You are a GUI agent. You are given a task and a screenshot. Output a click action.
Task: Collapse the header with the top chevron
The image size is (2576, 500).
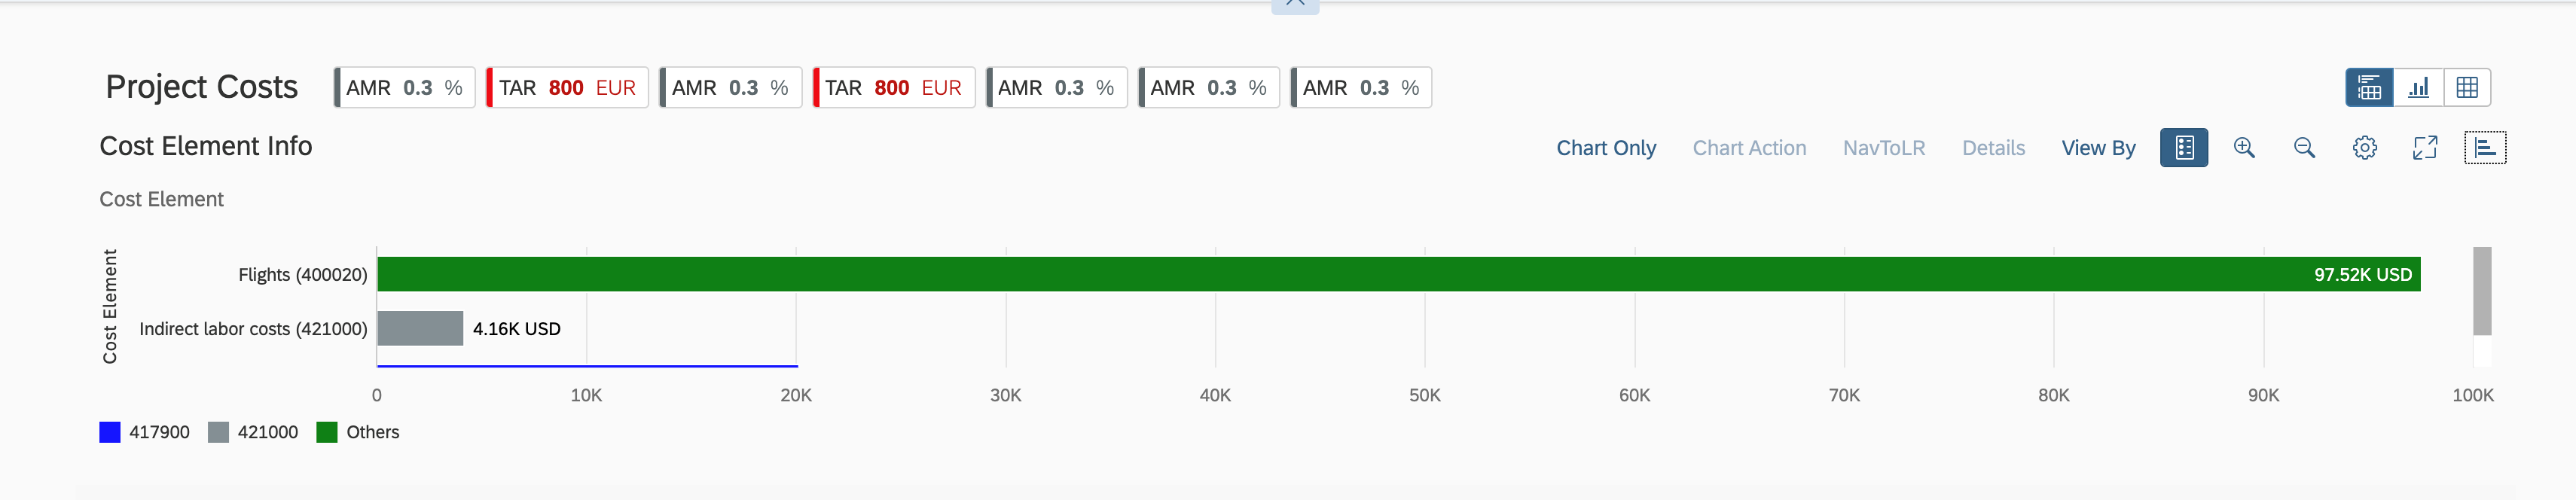[1295, 5]
